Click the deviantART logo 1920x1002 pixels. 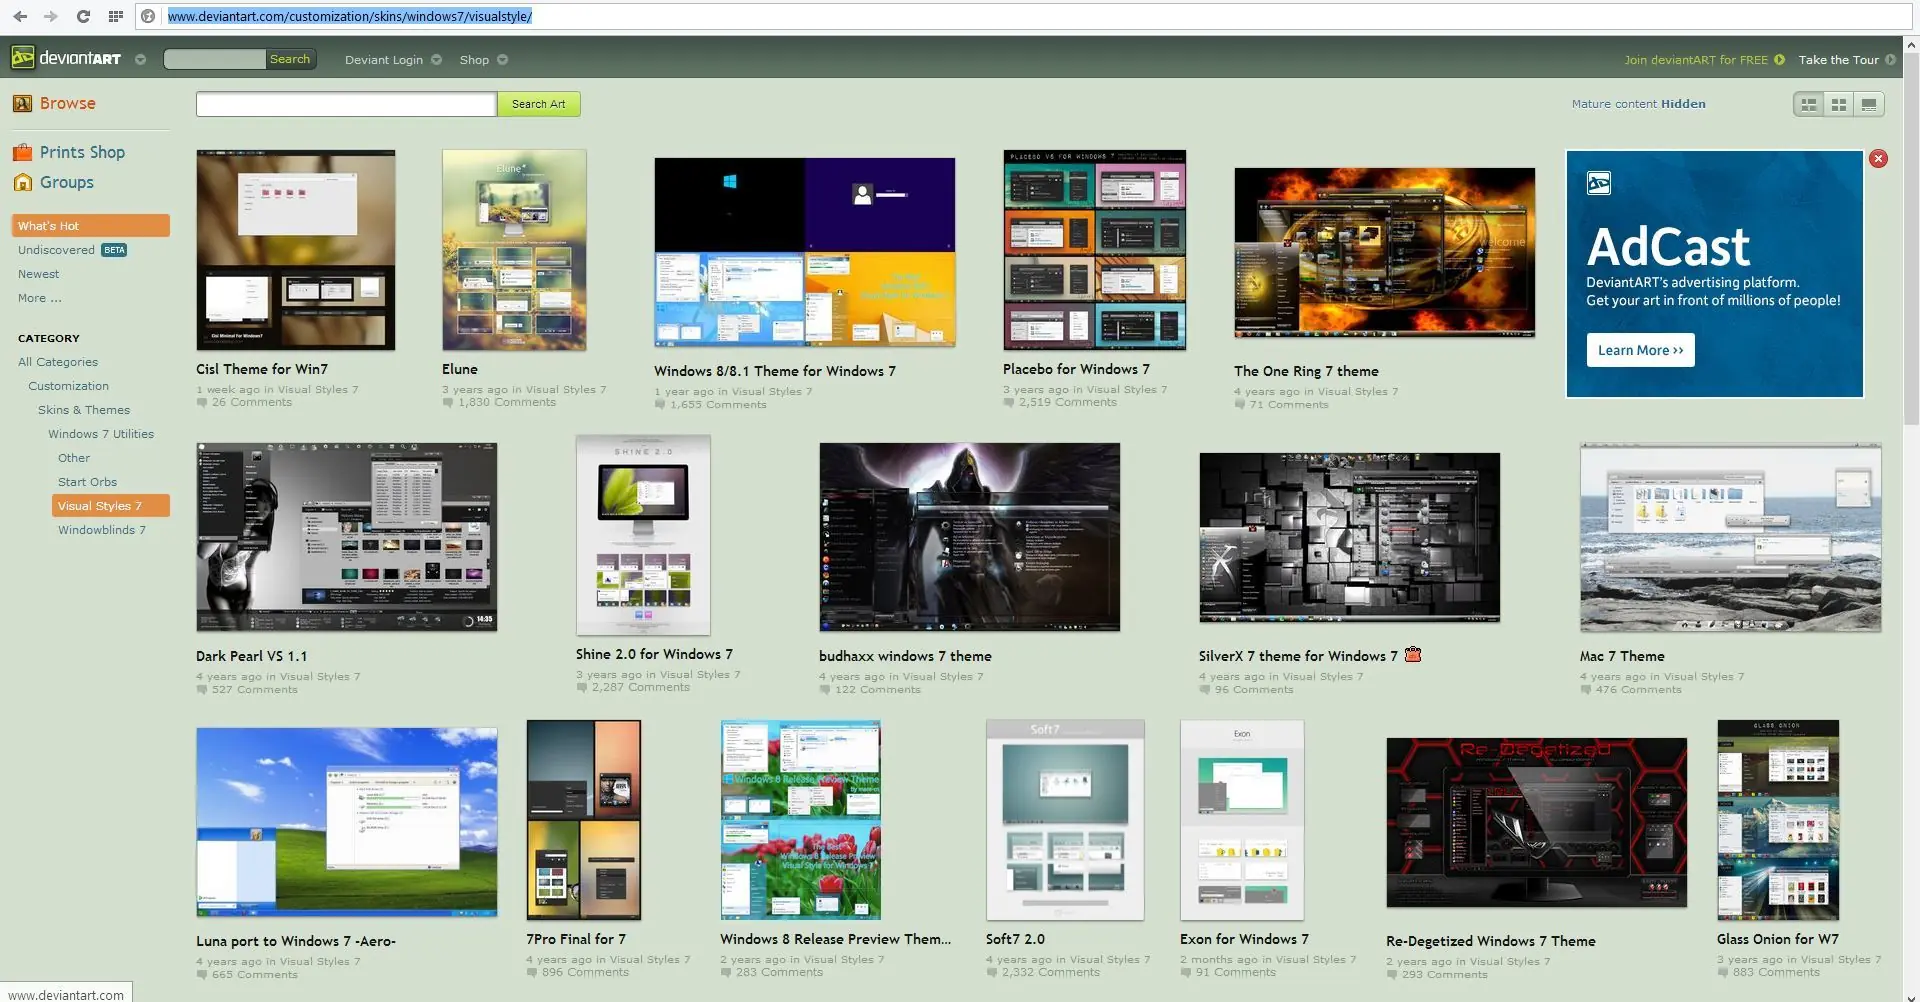(x=66, y=59)
